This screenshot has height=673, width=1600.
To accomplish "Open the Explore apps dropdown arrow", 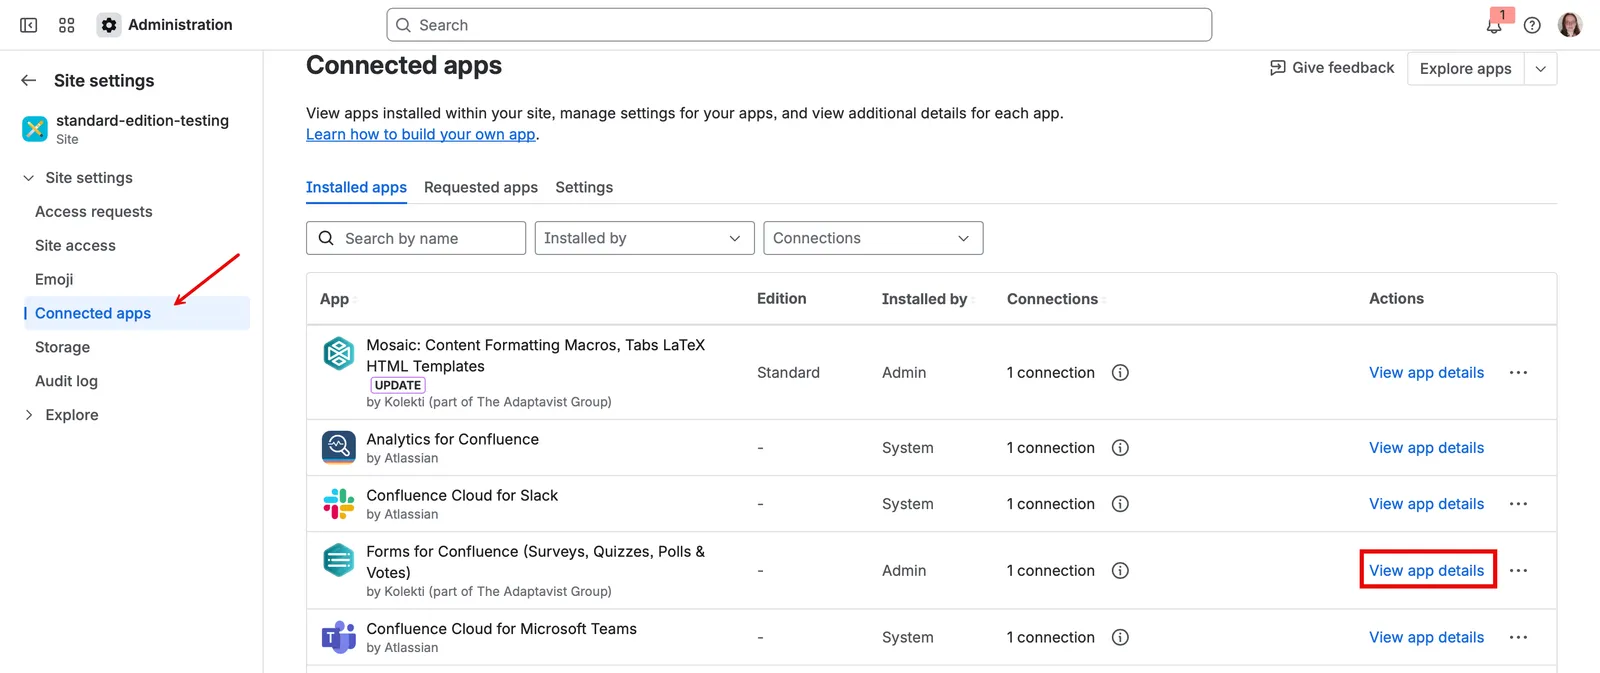I will point(1541,68).
